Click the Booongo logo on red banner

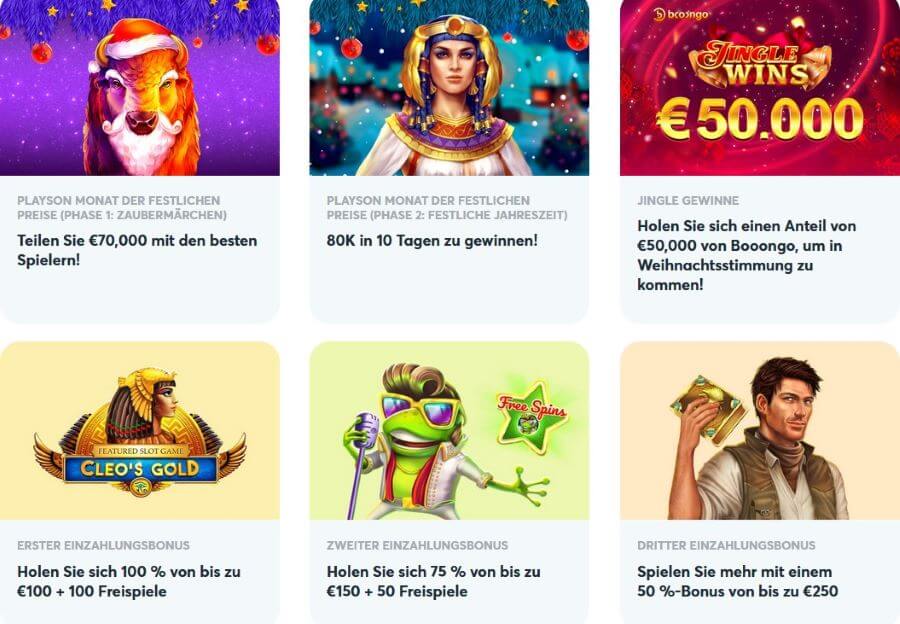point(681,15)
